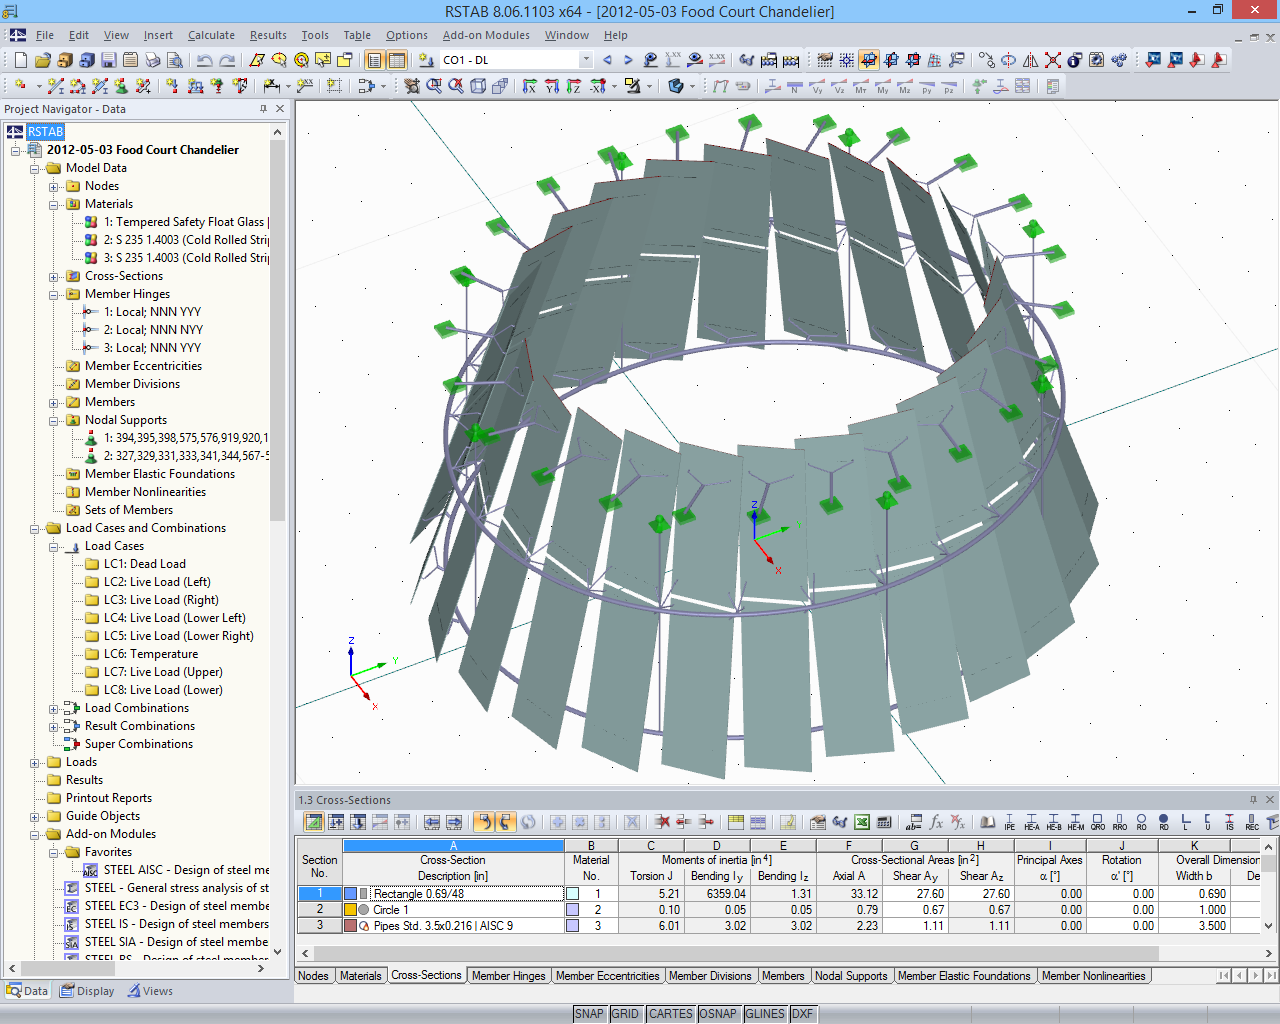Click the fx function icon above the table
This screenshot has height=1024, width=1280.
[936, 823]
